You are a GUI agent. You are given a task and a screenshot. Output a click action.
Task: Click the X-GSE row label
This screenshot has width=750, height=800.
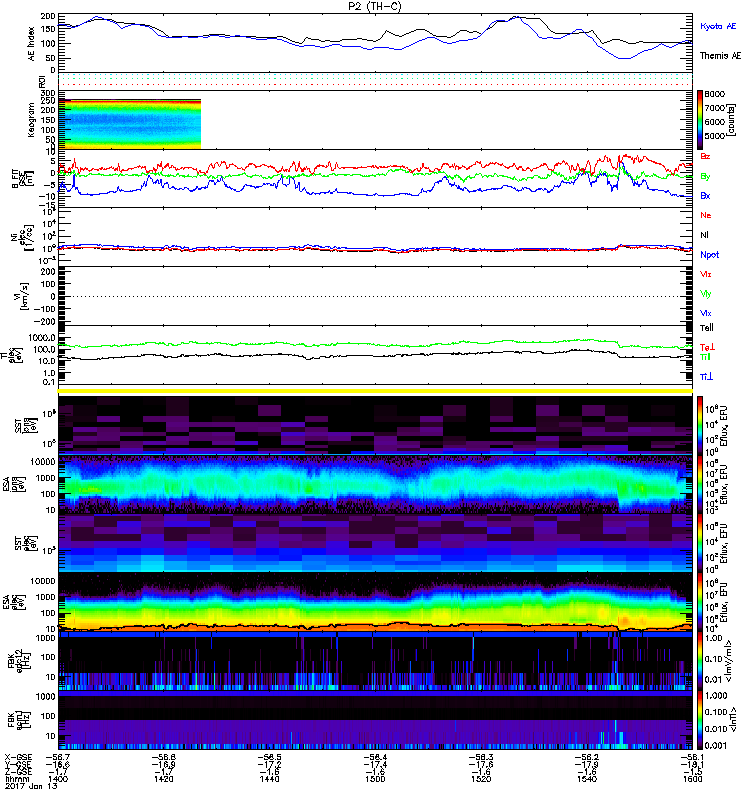pos(18,757)
